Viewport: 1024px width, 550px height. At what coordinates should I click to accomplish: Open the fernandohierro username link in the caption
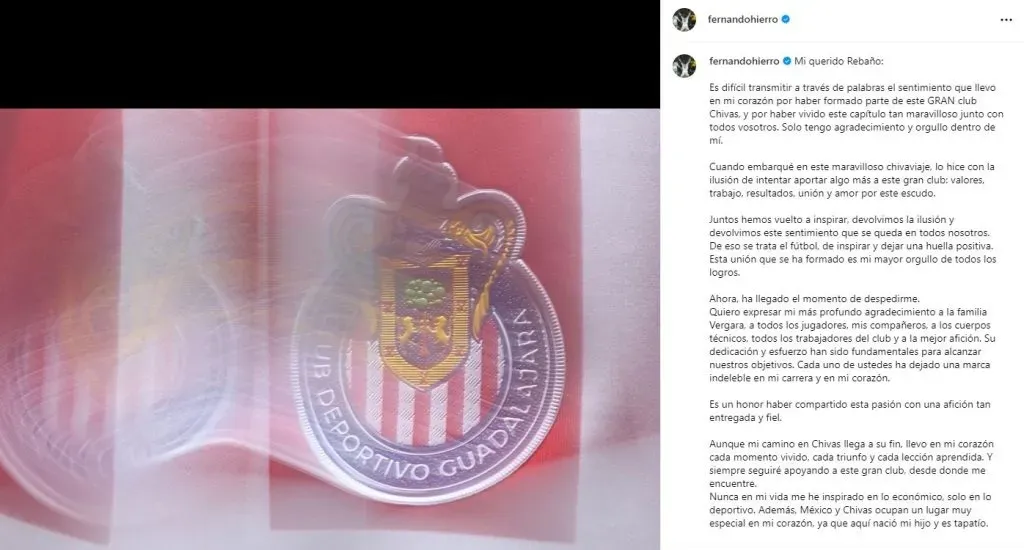click(744, 61)
